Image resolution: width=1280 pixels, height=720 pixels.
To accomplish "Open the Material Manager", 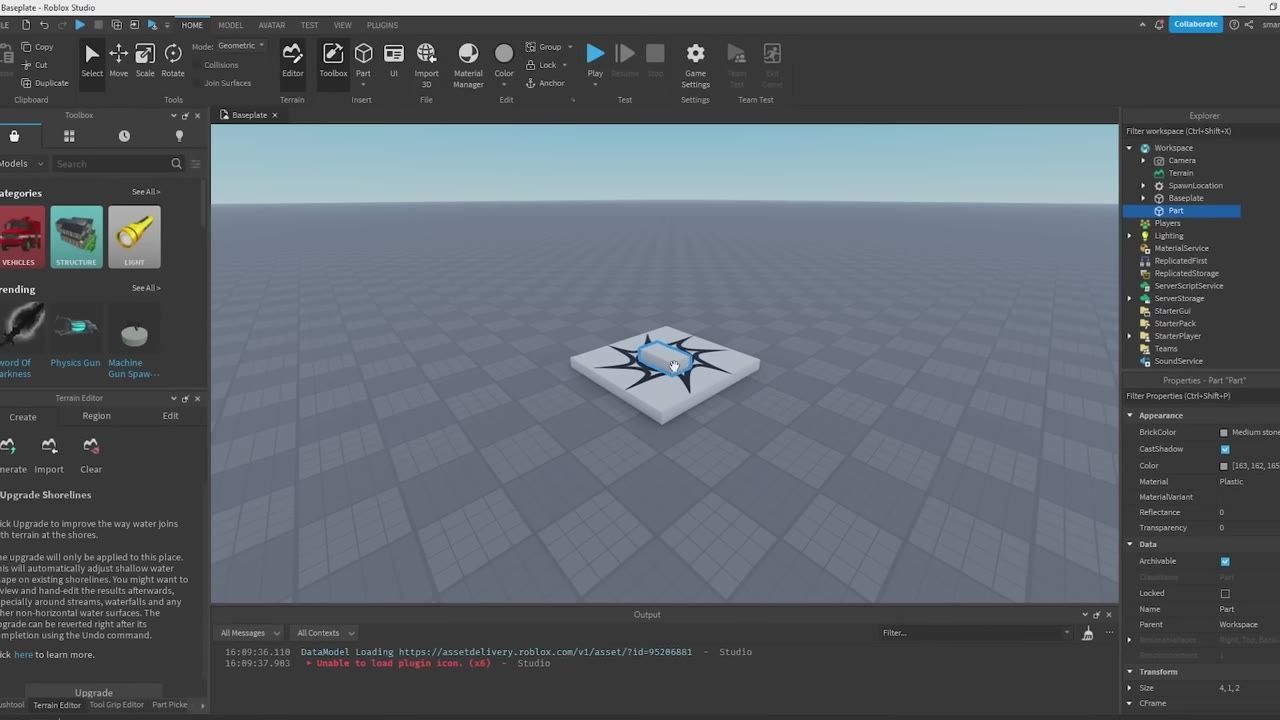I will point(468,65).
